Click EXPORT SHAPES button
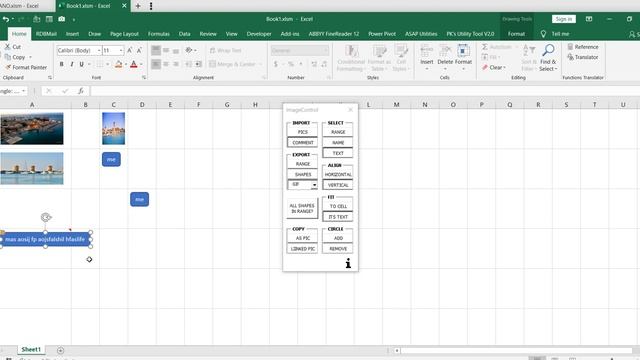 [x=302, y=174]
